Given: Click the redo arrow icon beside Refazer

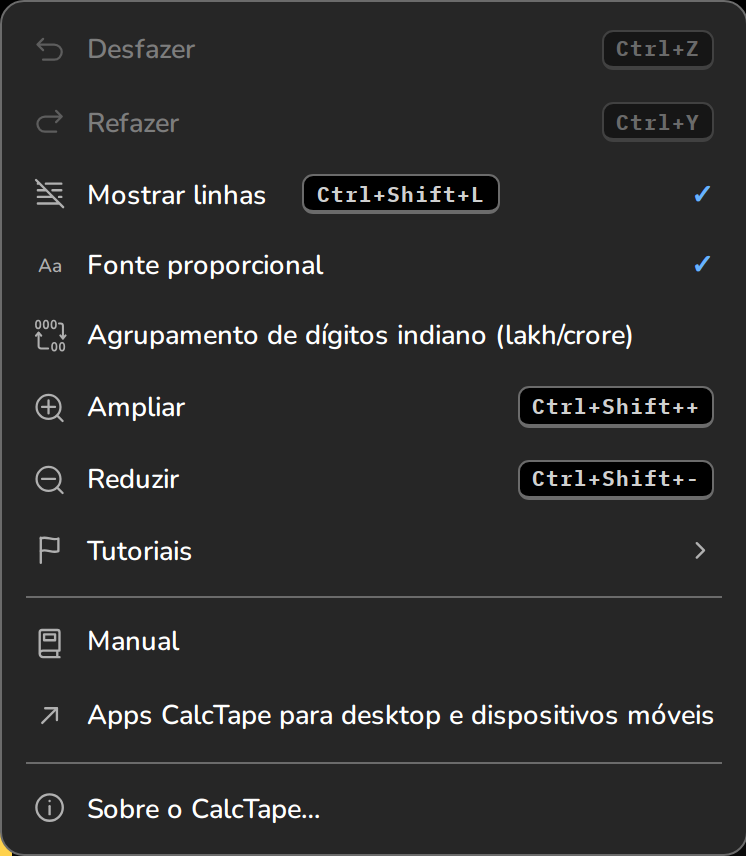Looking at the screenshot, I should pos(50,122).
